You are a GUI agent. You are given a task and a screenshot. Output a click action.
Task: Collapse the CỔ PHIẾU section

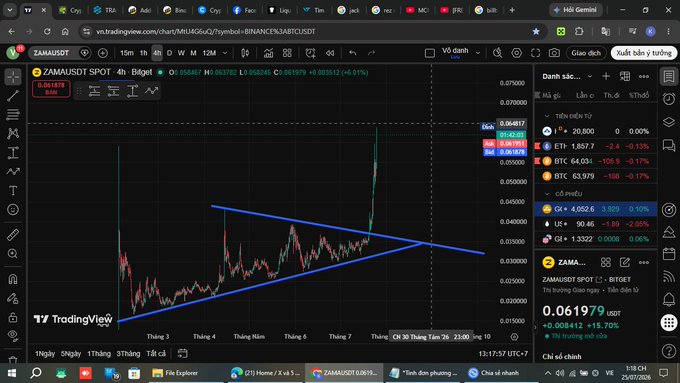click(x=546, y=194)
